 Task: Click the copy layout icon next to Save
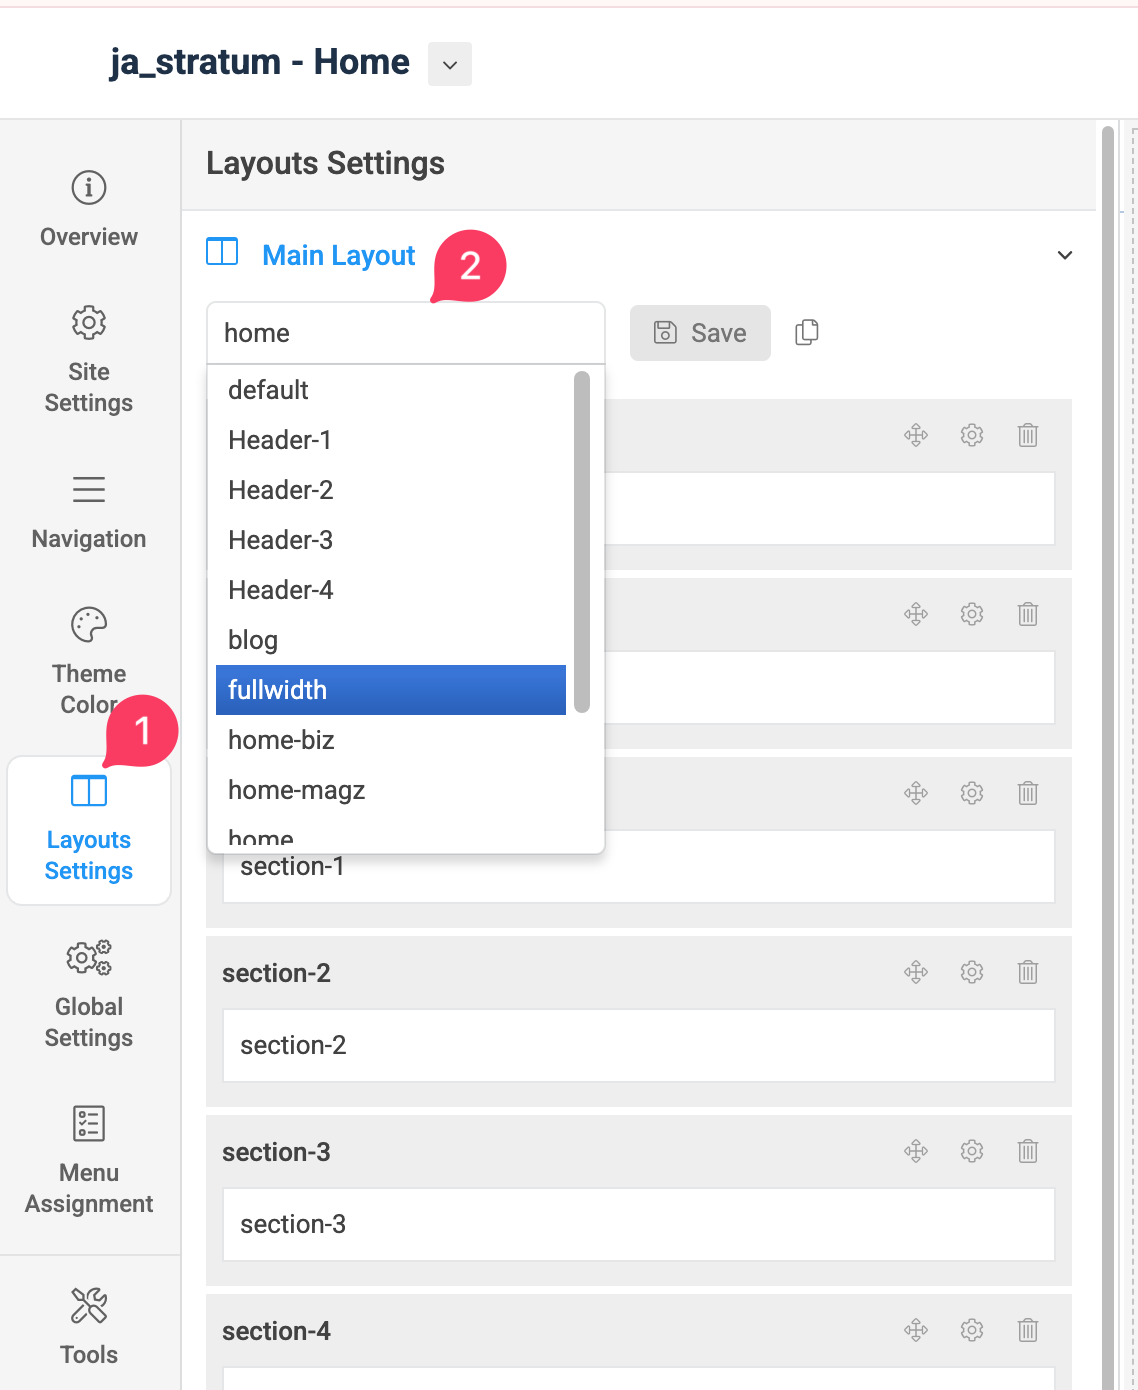(807, 332)
